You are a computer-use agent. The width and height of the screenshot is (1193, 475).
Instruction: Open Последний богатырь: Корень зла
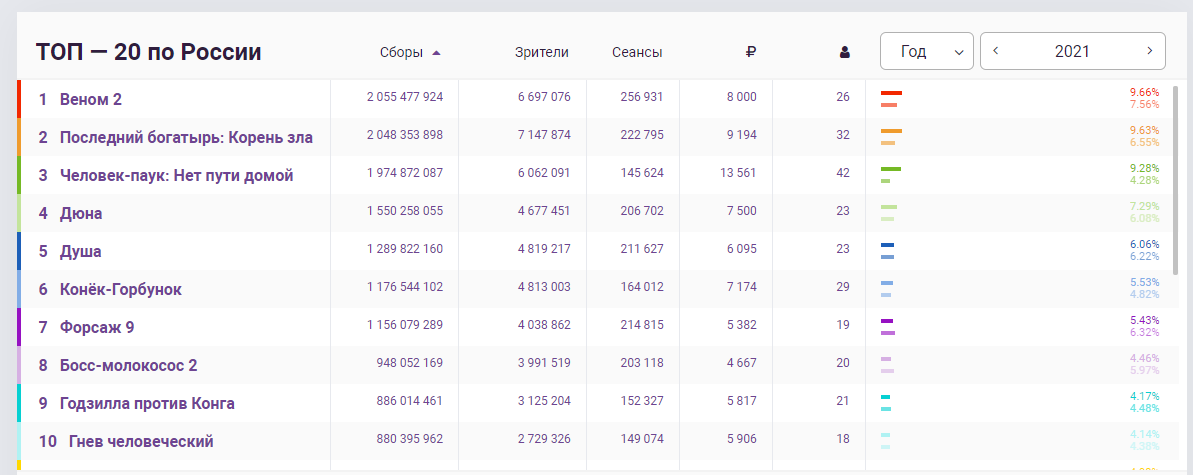(x=186, y=137)
